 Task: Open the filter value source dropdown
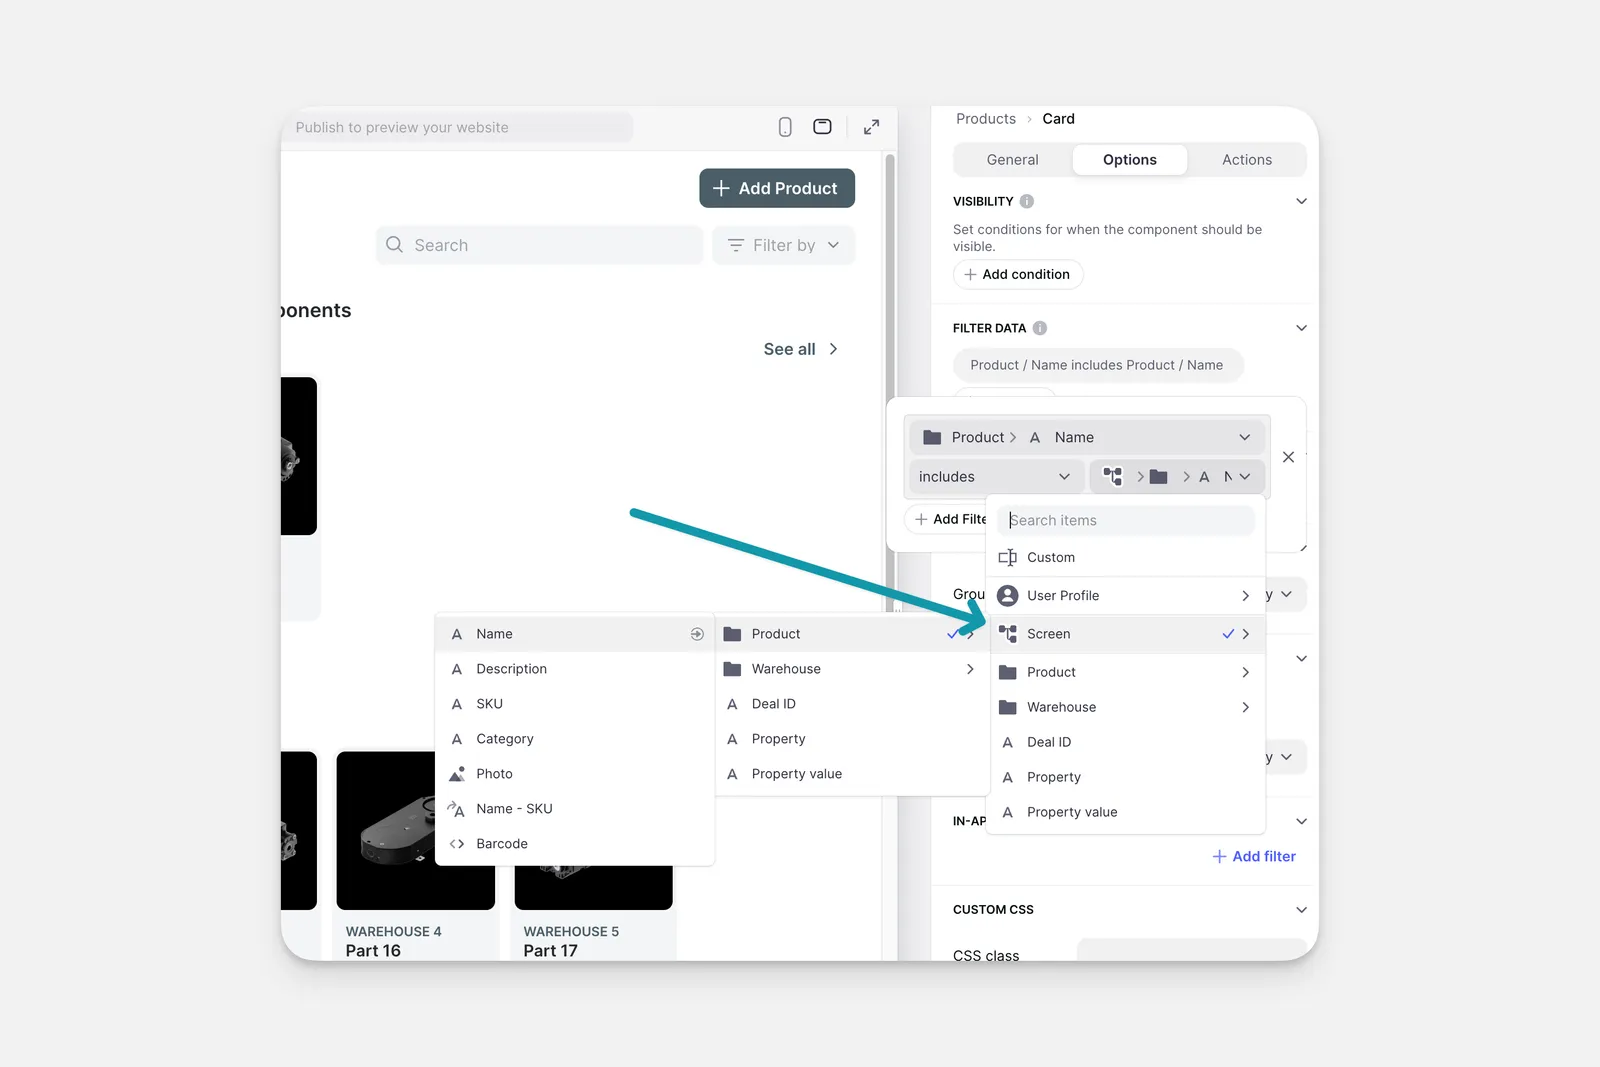coord(1177,477)
